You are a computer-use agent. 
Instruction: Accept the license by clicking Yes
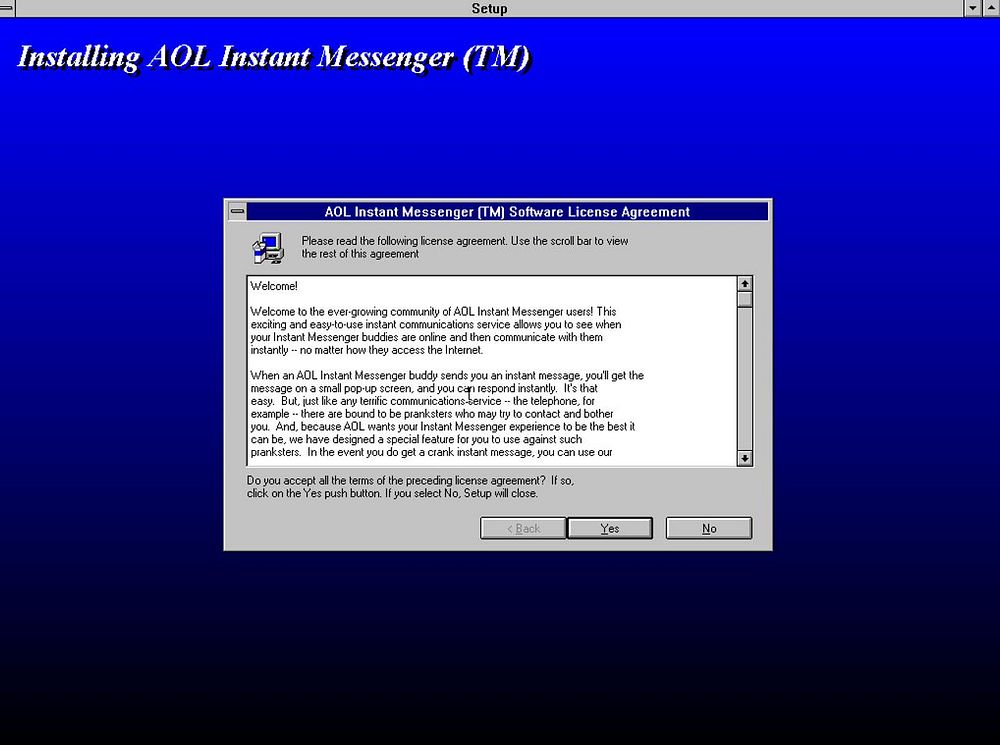click(610, 528)
